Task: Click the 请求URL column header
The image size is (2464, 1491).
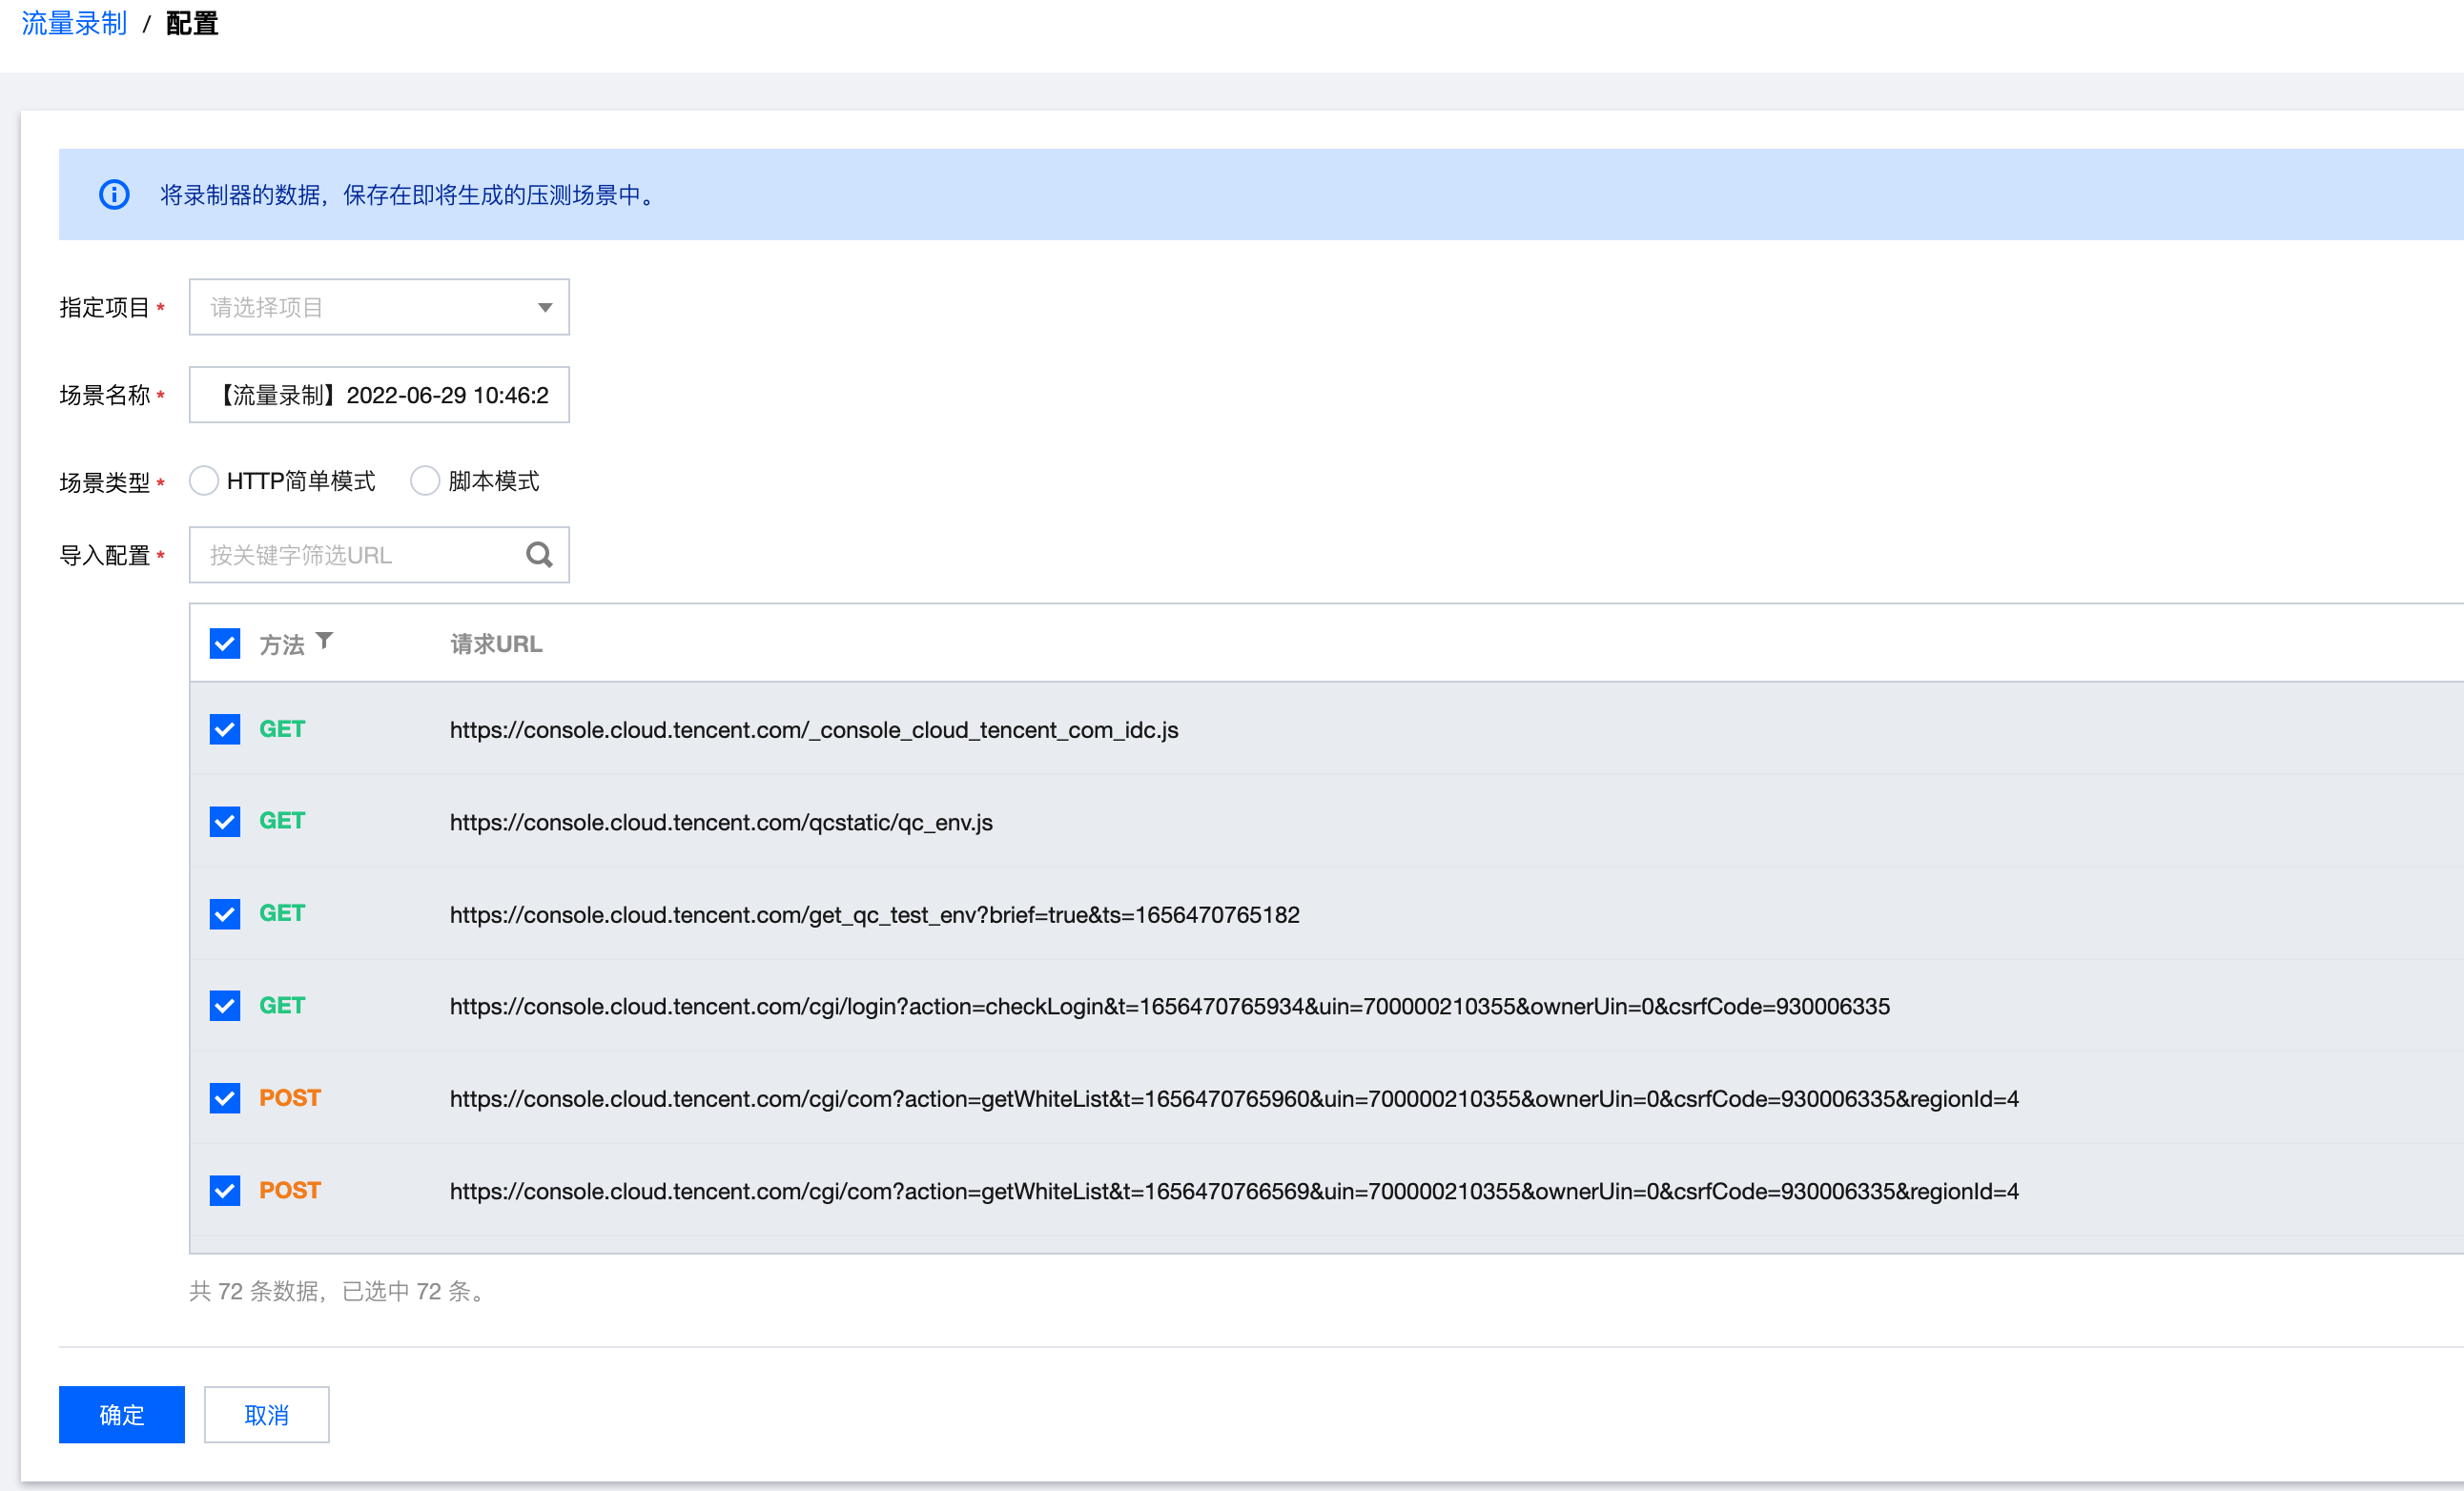Action: tap(496, 644)
